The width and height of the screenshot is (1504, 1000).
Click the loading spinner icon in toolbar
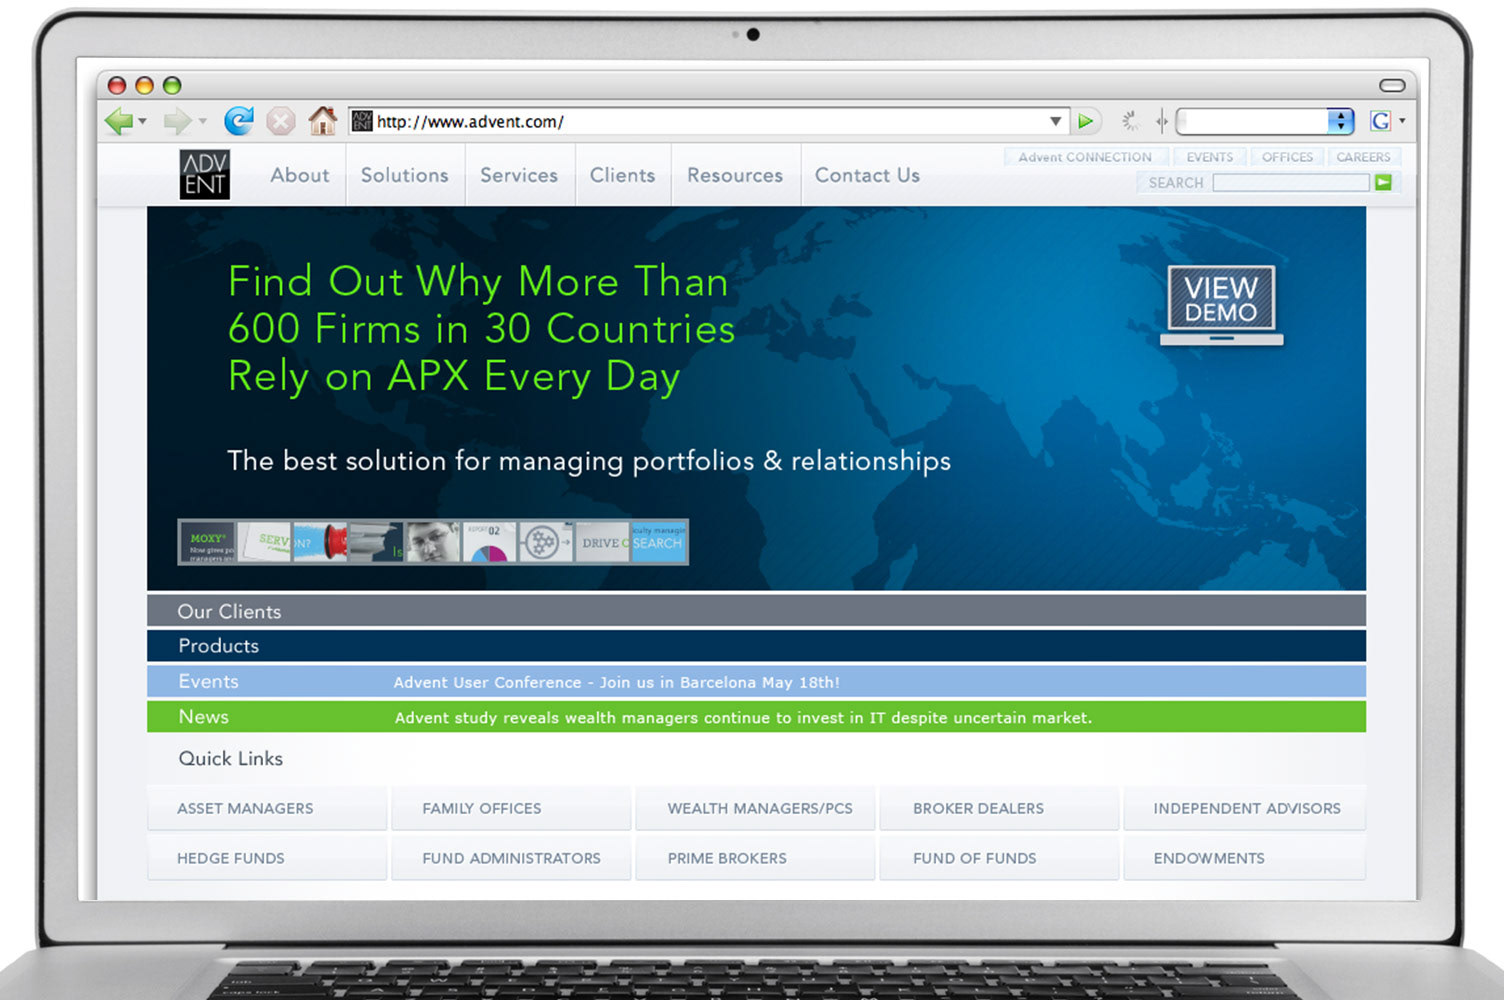[x=1130, y=122]
